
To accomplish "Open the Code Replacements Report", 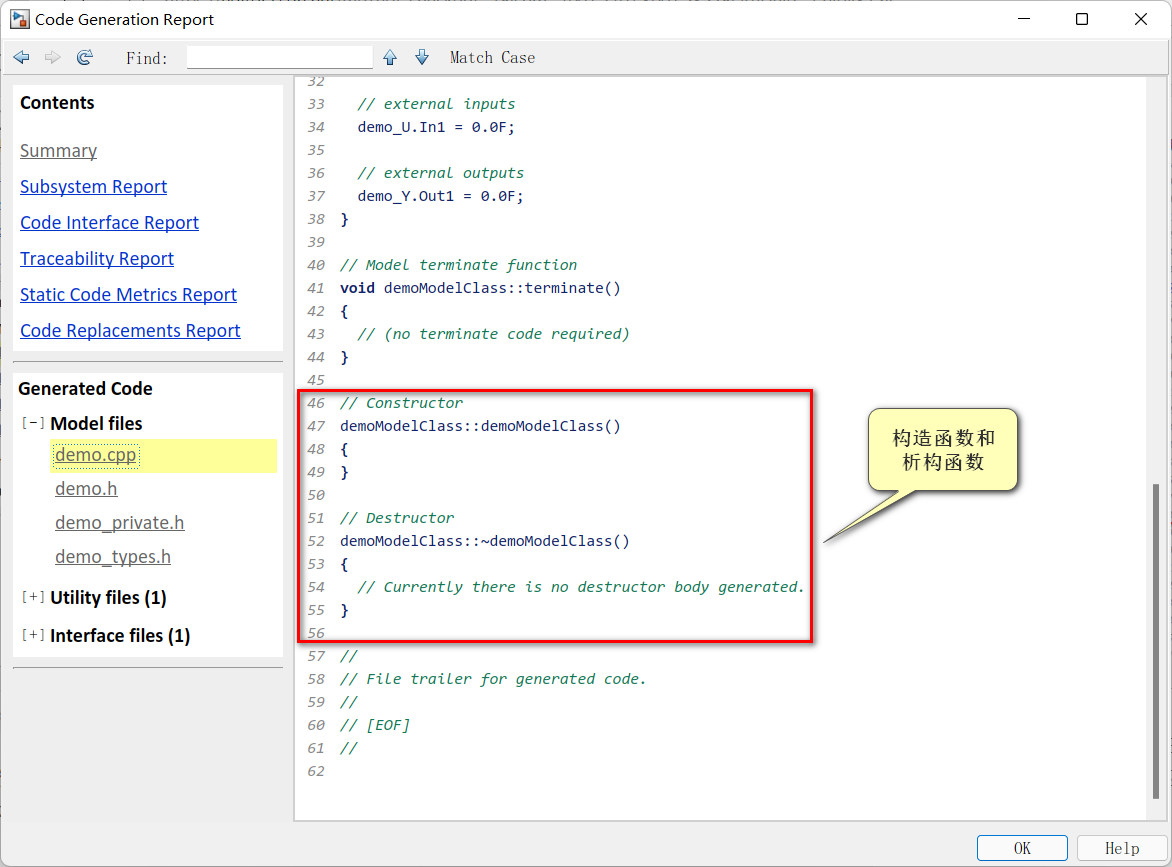I will pyautogui.click(x=130, y=330).
